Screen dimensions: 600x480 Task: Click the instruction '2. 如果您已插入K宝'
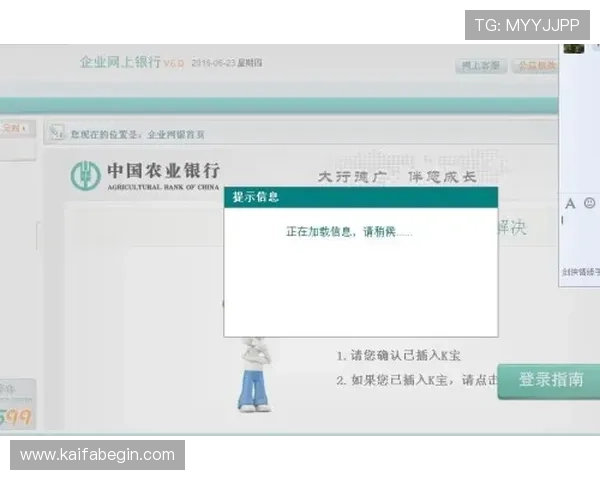tap(417, 380)
